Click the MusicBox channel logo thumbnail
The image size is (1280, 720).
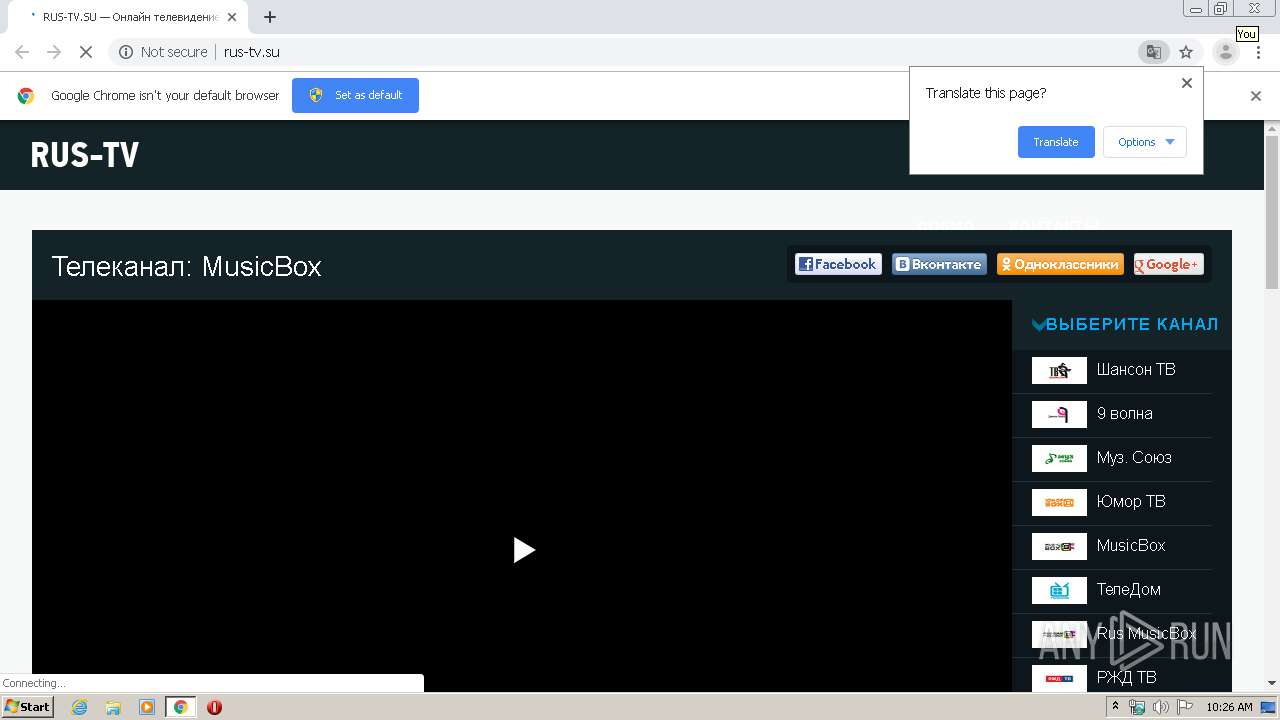(1059, 546)
